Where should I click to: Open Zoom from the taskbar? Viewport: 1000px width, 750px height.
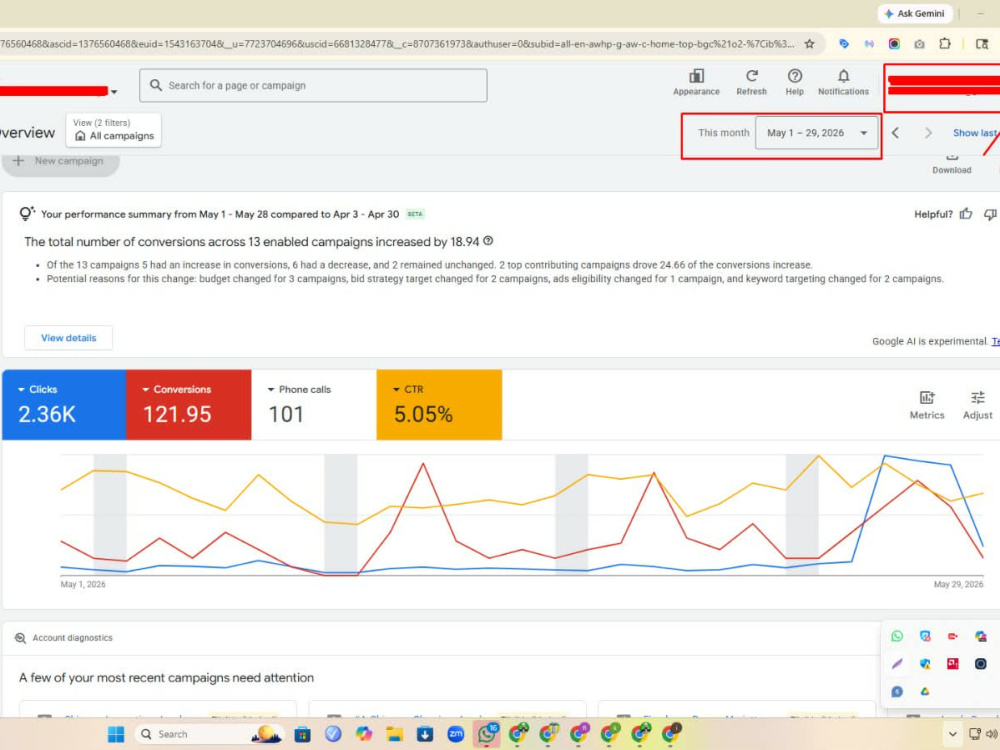(x=455, y=734)
